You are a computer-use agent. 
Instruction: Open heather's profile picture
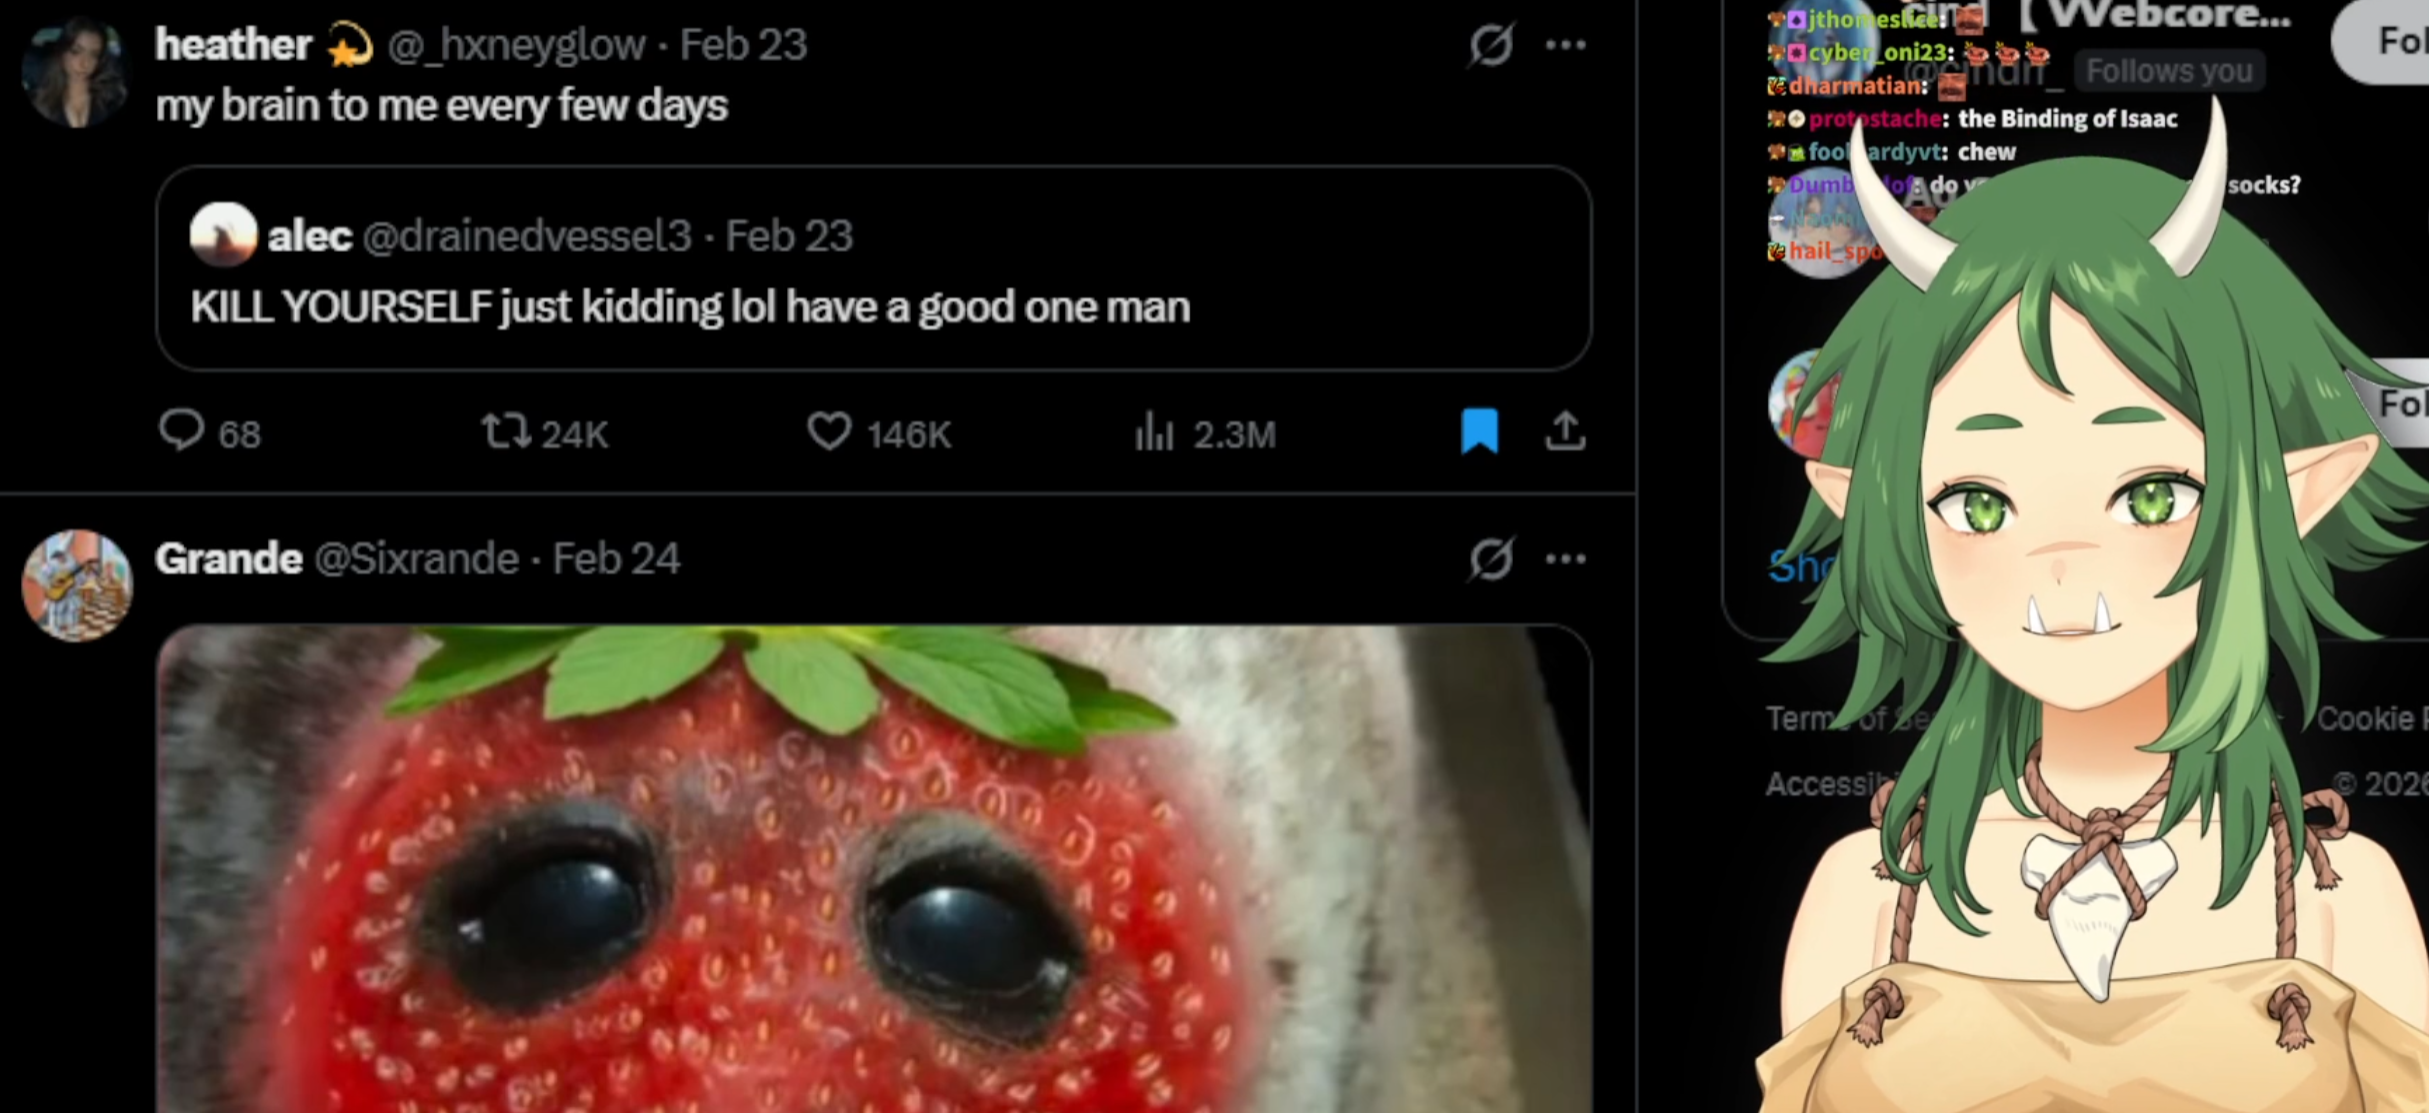pyautogui.click(x=76, y=72)
